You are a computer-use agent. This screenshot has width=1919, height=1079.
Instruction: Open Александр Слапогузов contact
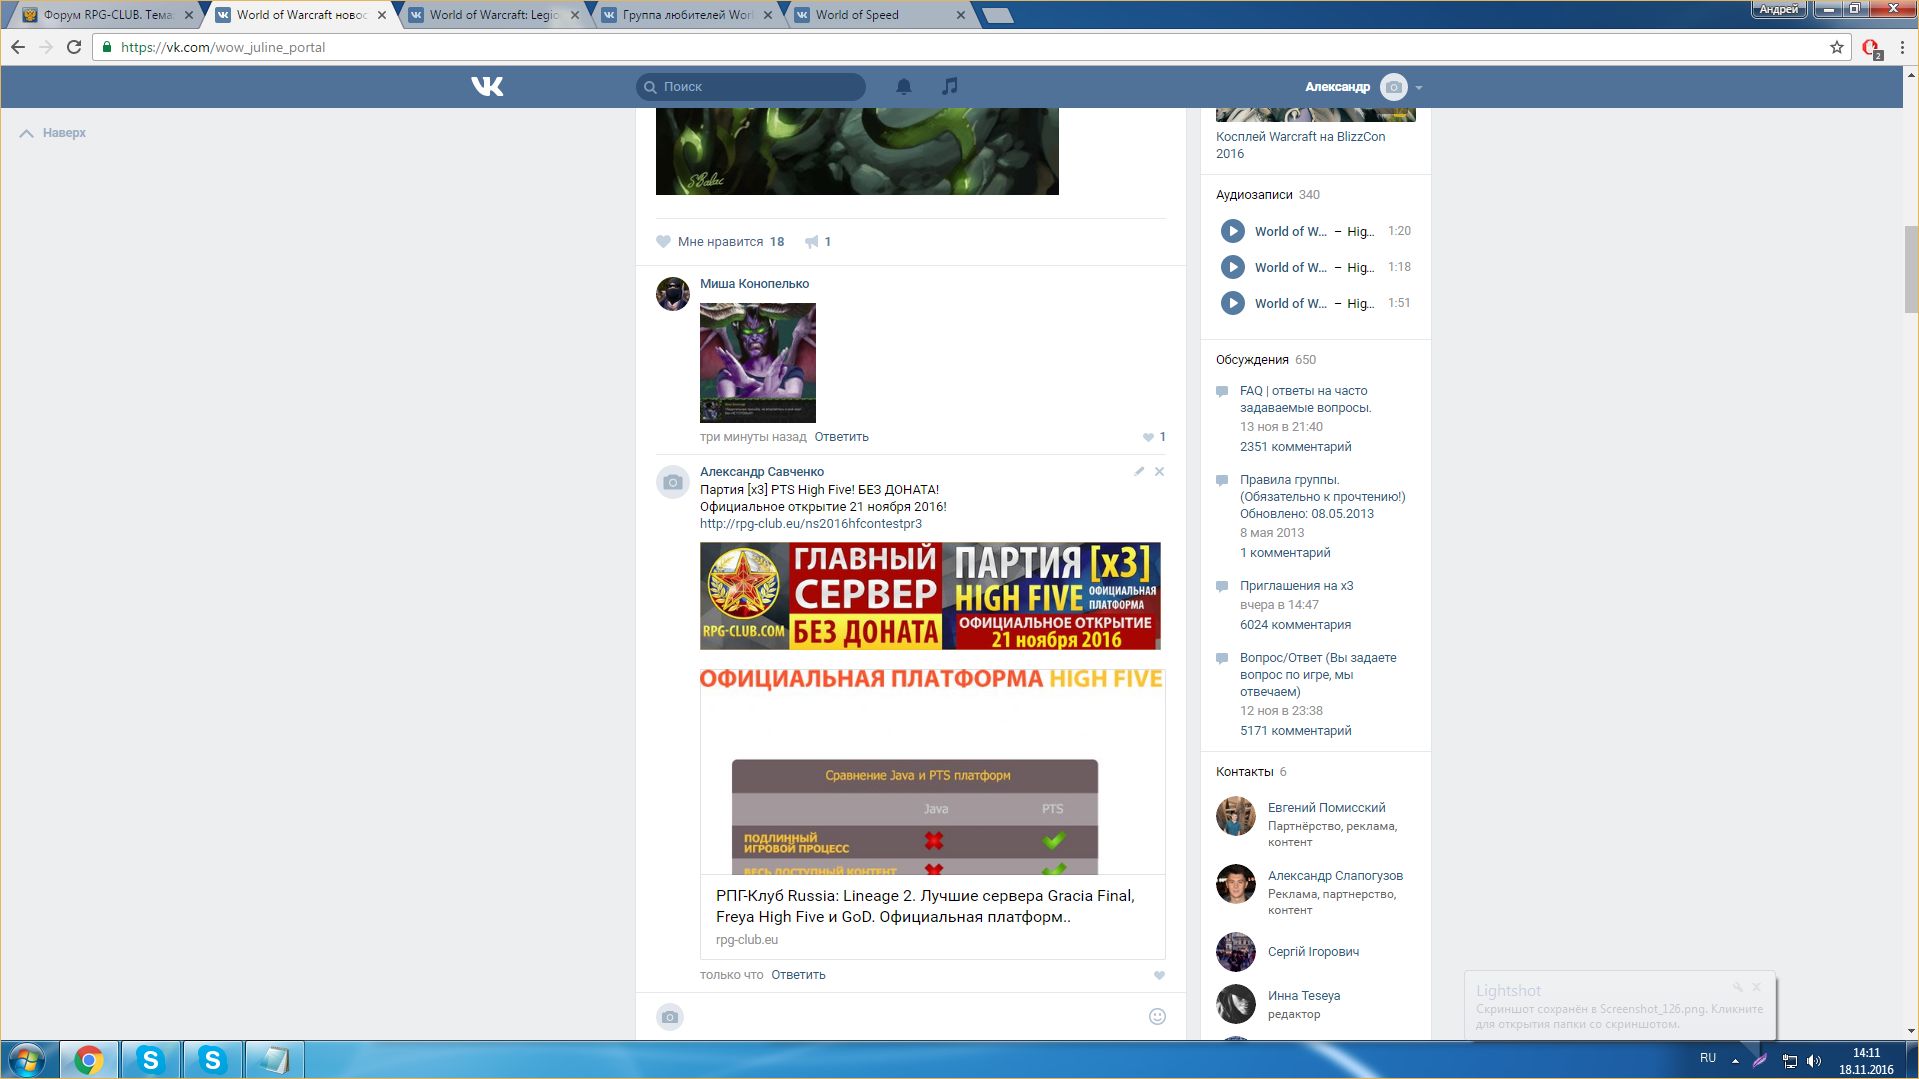[1335, 876]
